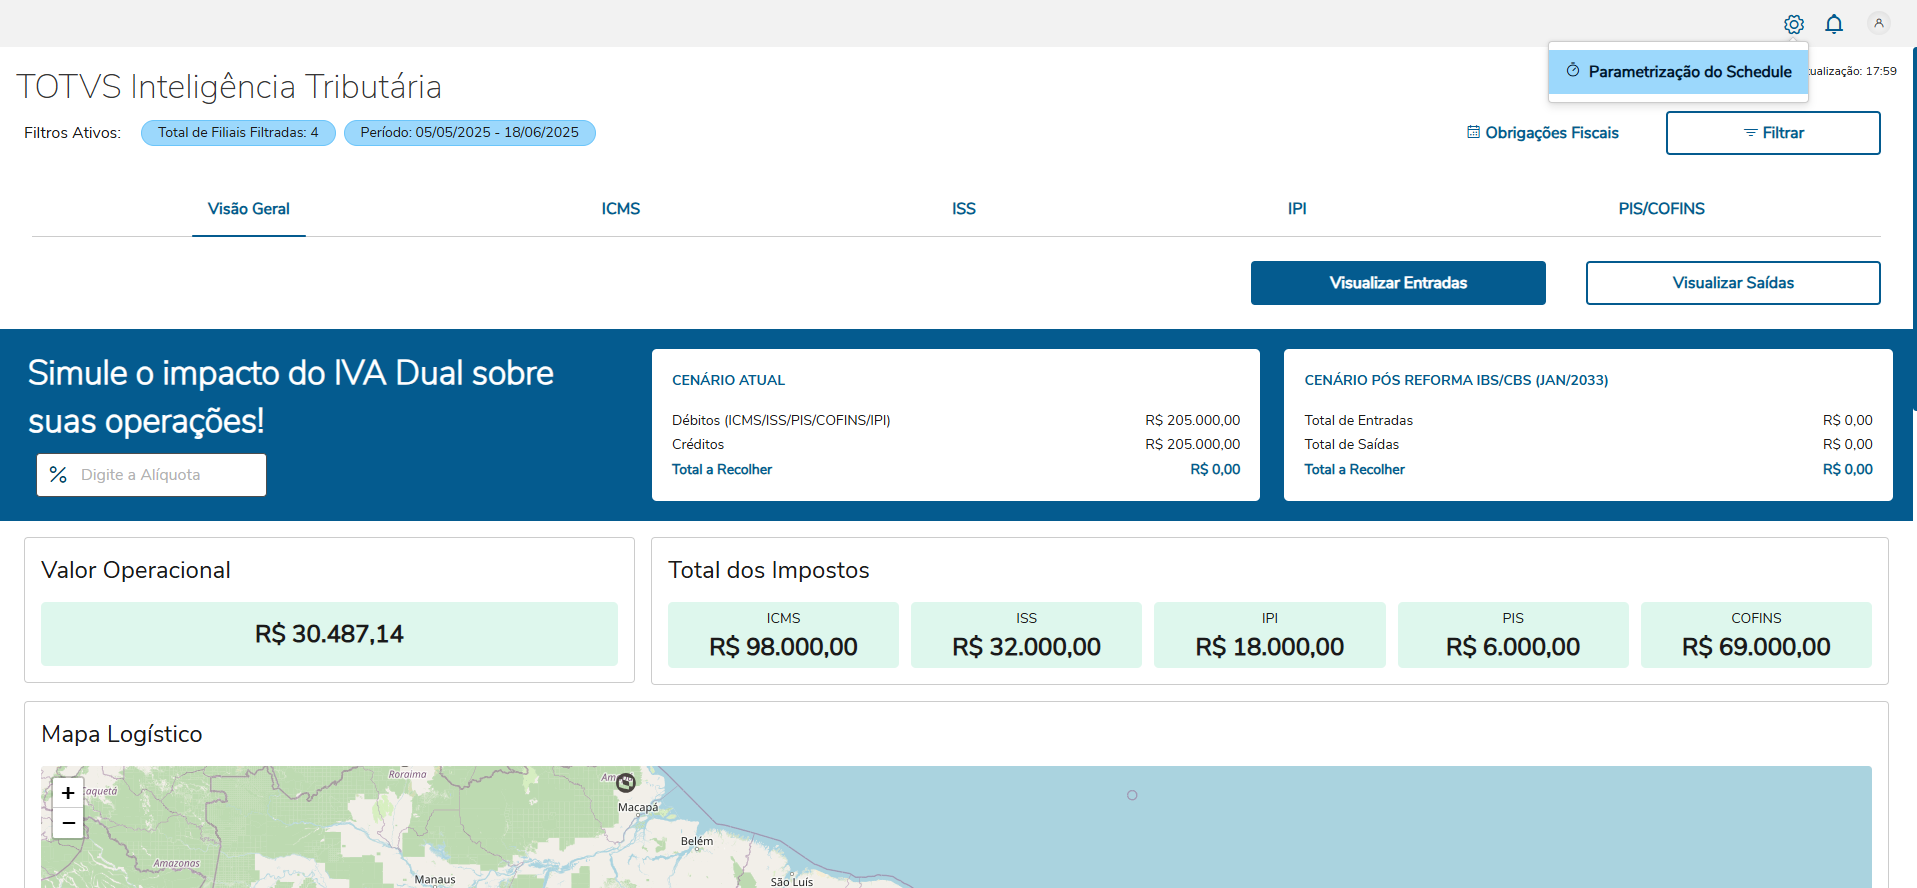Viewport: 1917px width, 888px height.
Task: Click the Belém label on the map
Action: (697, 841)
